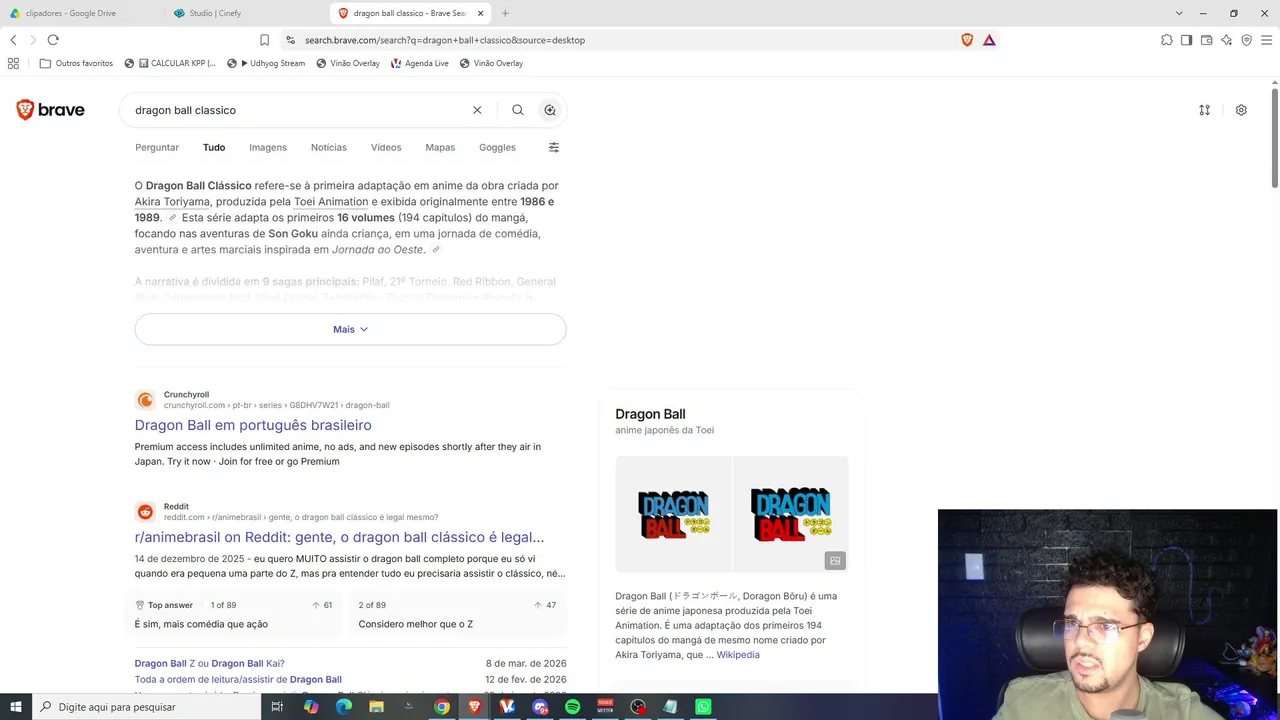Viewport: 1280px width, 720px height.
Task: View site information in the address bar
Action: pyautogui.click(x=290, y=40)
